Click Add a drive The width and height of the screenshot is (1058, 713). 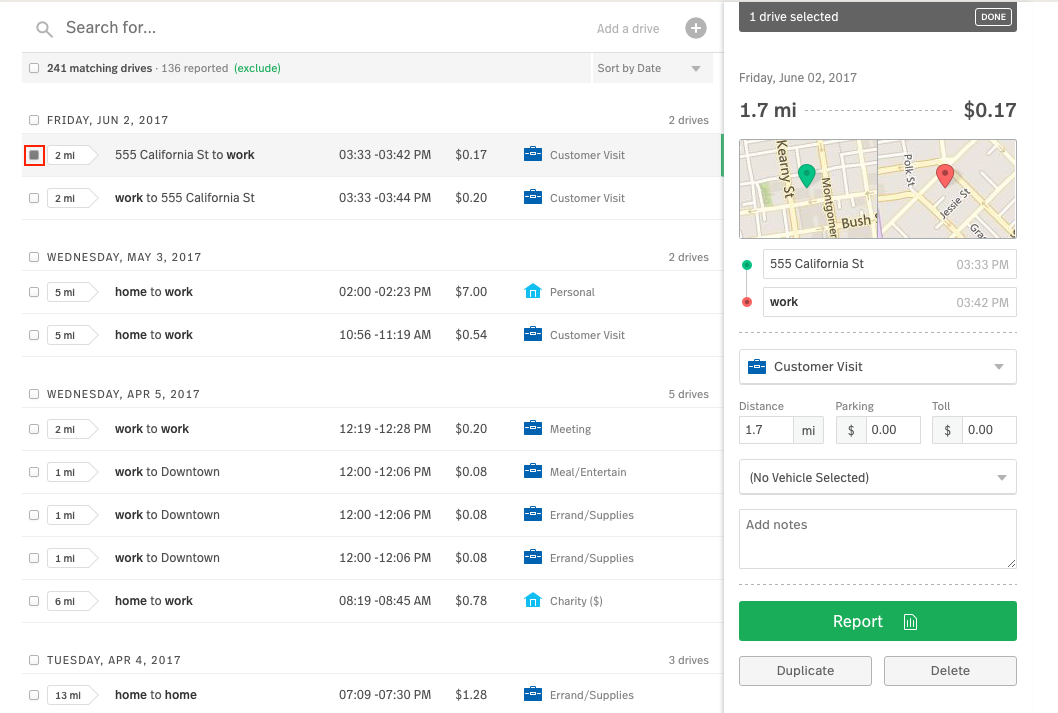(x=628, y=28)
